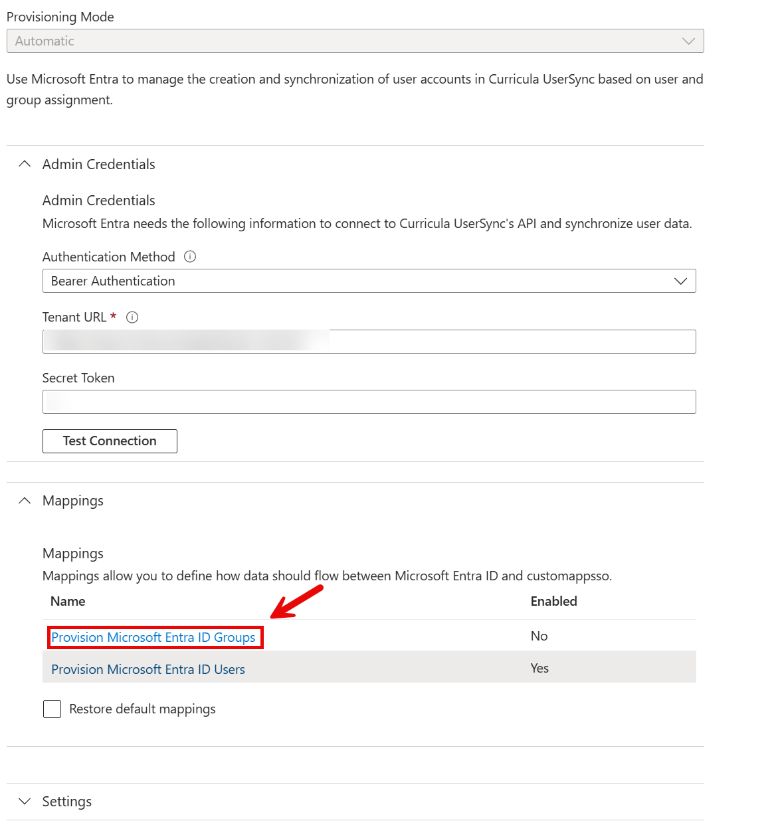Open the Authentication Method info tooltip
Image resolution: width=776 pixels, height=821 pixels.
pos(189,256)
